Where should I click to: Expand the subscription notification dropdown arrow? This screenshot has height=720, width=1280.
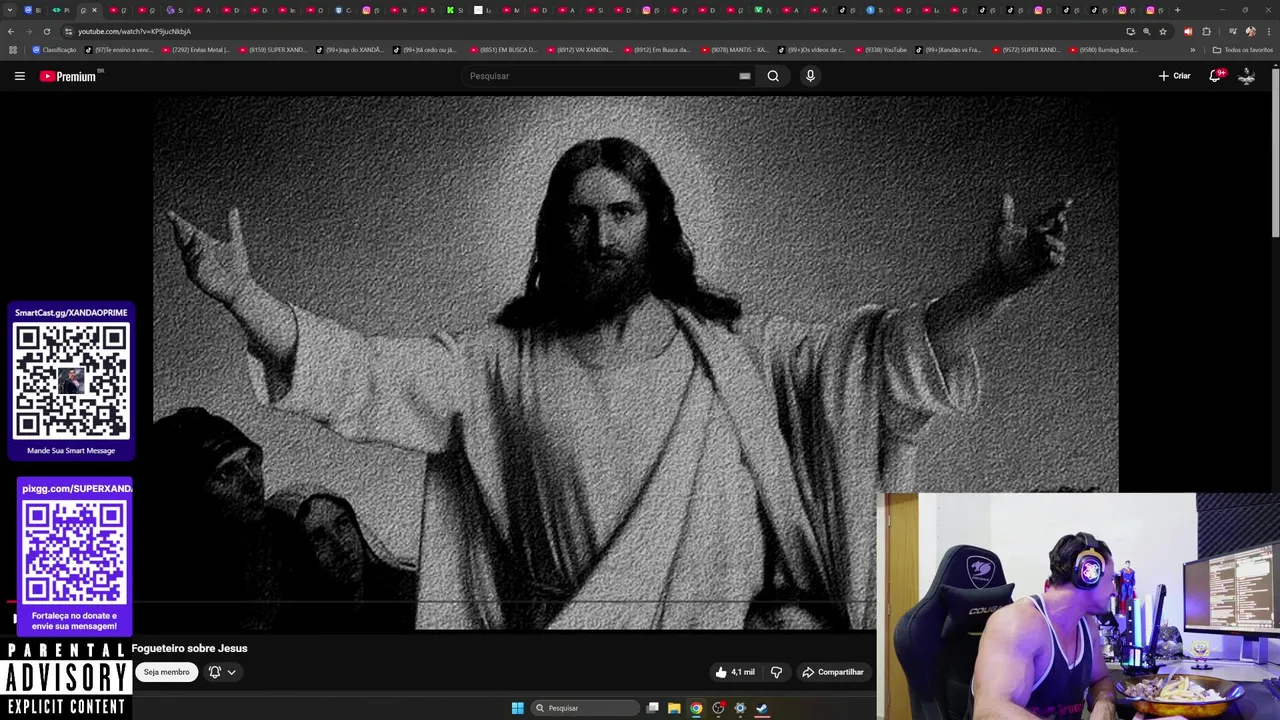point(231,672)
